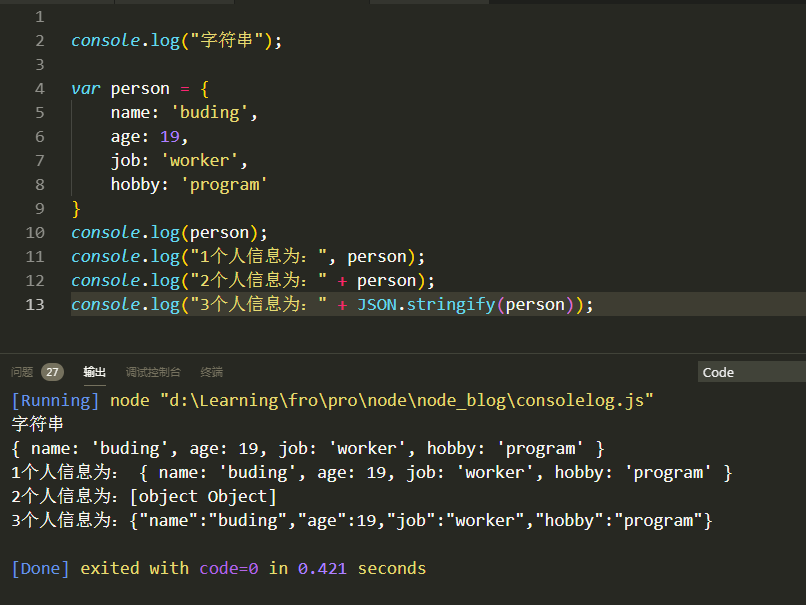
Task: Click the Problems badge showing 27
Action: 51,371
